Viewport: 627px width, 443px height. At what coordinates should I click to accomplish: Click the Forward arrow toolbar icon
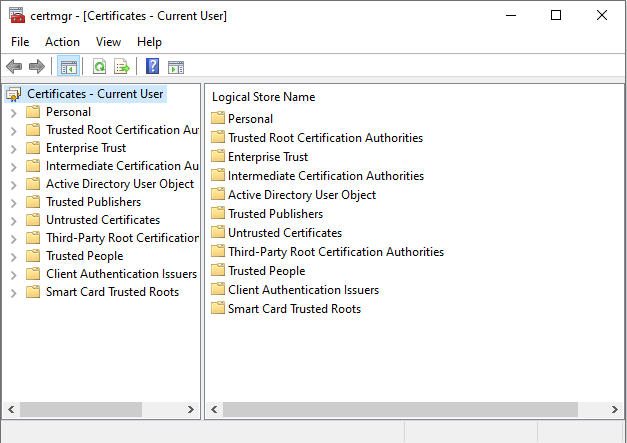coord(37,66)
